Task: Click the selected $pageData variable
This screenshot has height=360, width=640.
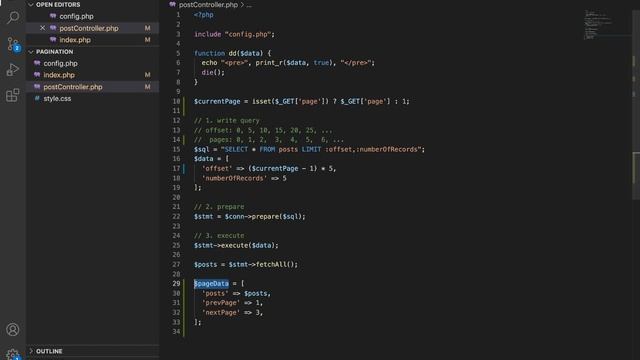Action: [211, 284]
